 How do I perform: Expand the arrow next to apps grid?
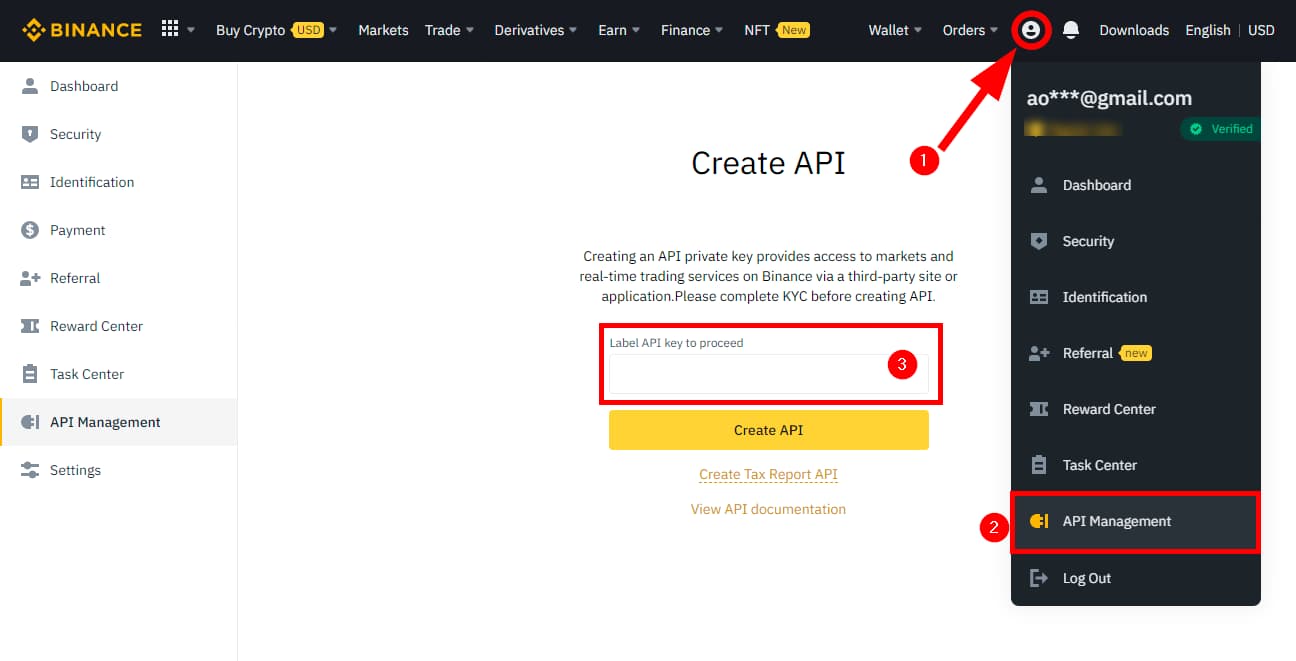tap(191, 30)
